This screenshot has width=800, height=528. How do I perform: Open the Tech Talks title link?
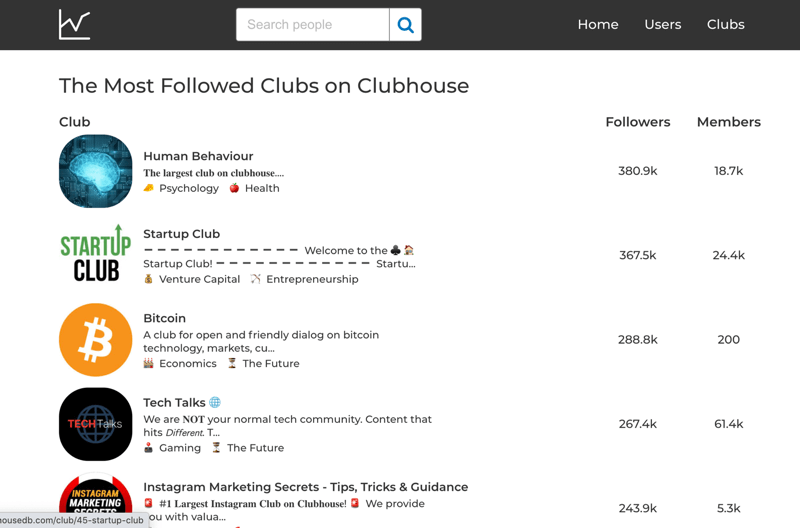[x=174, y=403]
